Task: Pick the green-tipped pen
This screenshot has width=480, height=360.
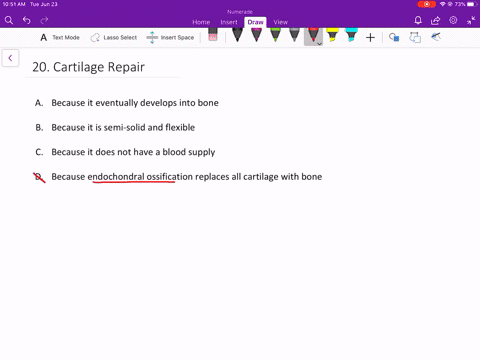Action: click(x=275, y=35)
